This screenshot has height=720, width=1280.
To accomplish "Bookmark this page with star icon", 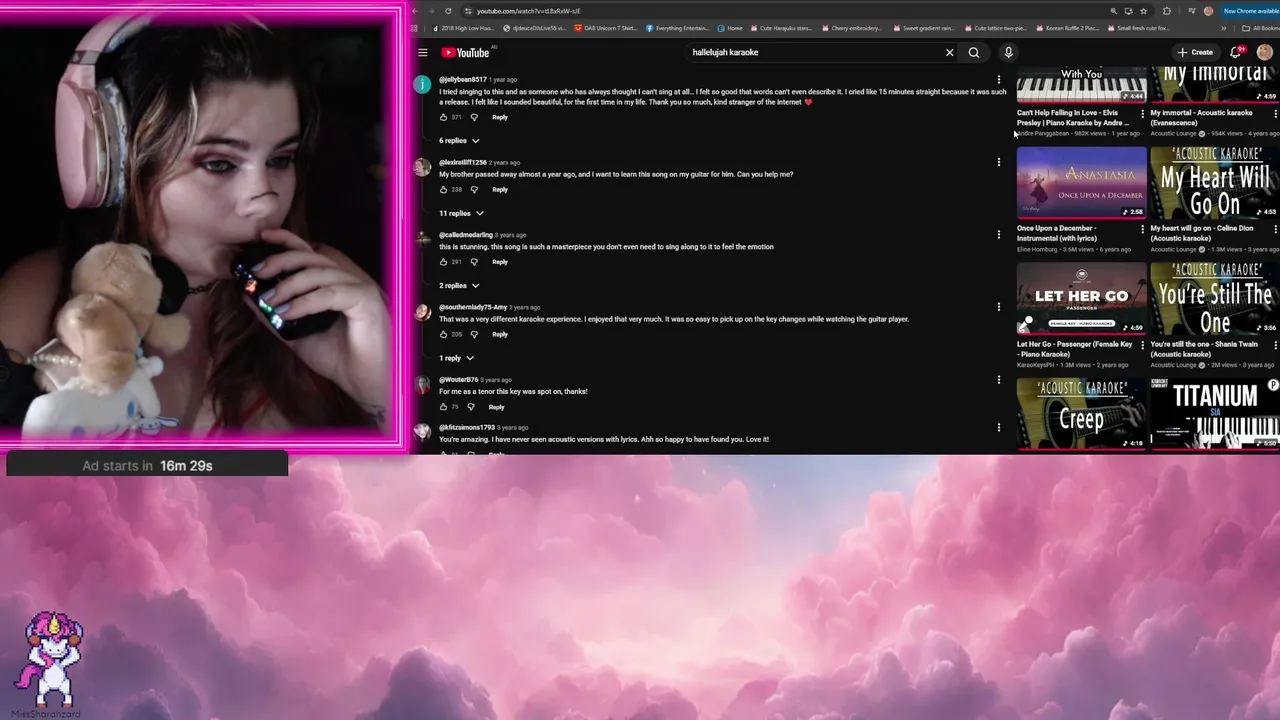I will [x=1143, y=11].
